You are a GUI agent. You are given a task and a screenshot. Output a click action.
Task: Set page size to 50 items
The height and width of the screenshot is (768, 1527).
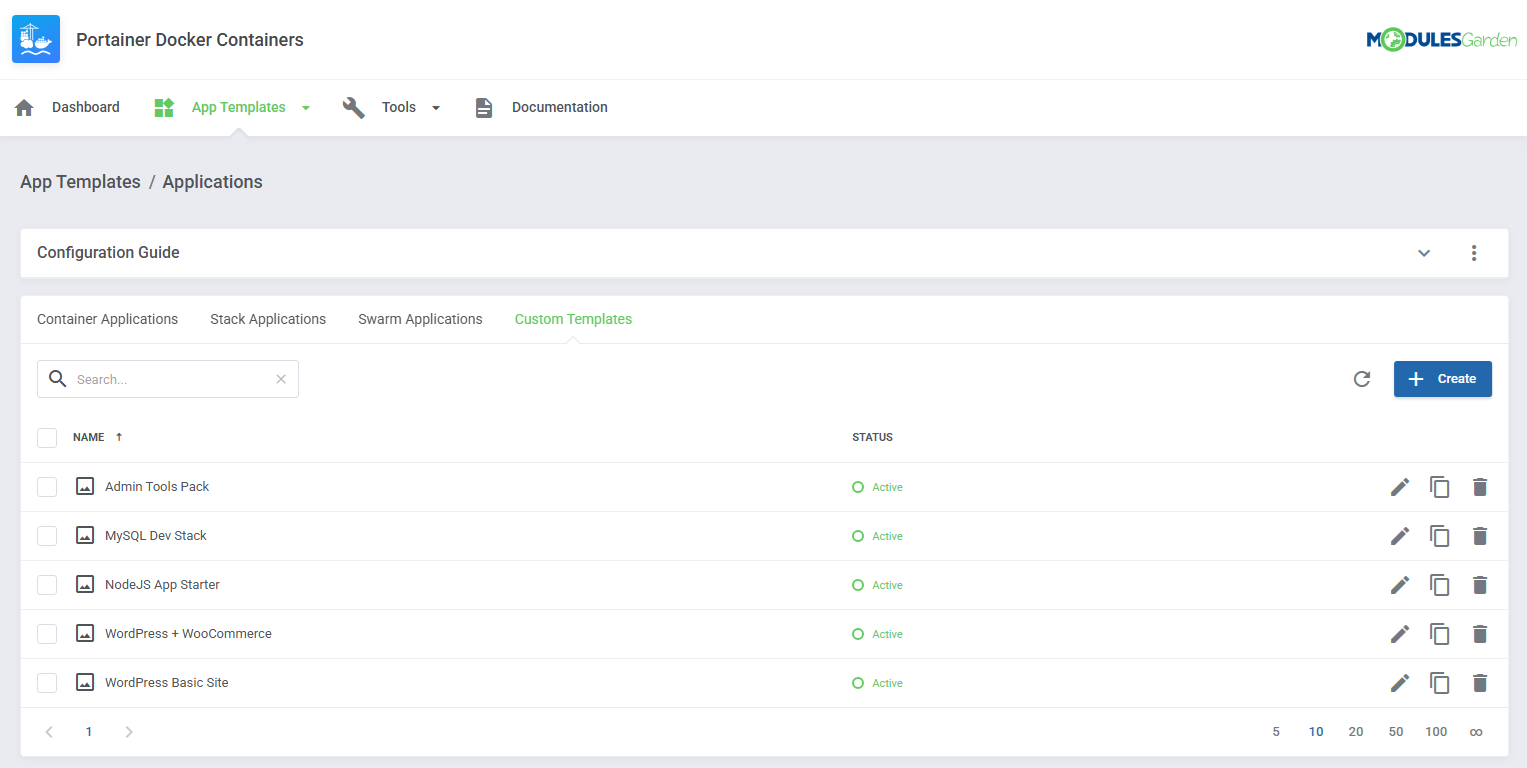pos(1396,731)
